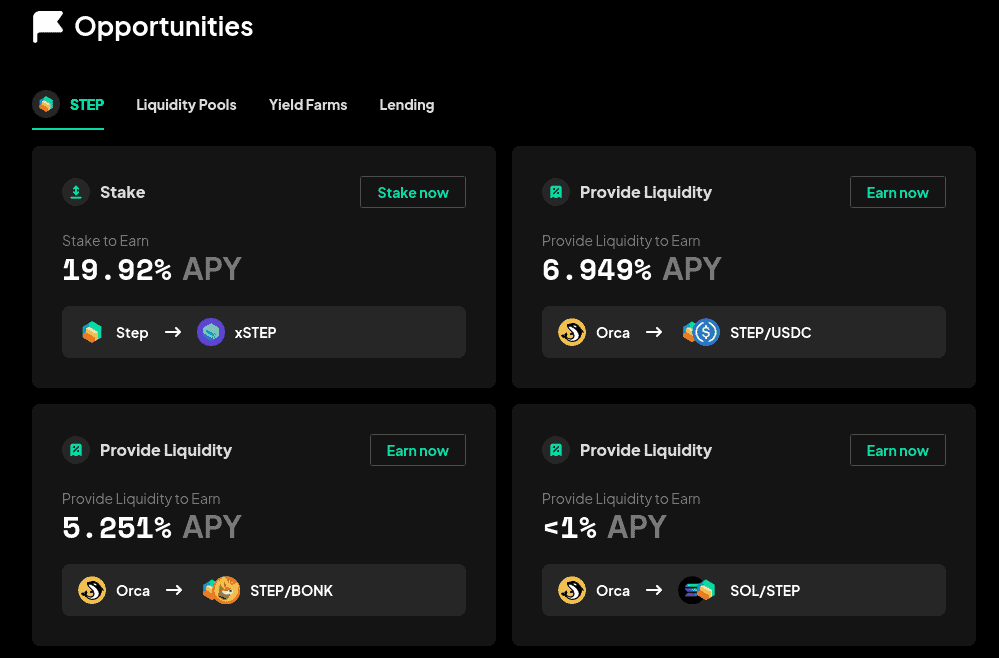Click the Orca logo beside STEP/USDC
This screenshot has width=999, height=658.
coord(571,332)
